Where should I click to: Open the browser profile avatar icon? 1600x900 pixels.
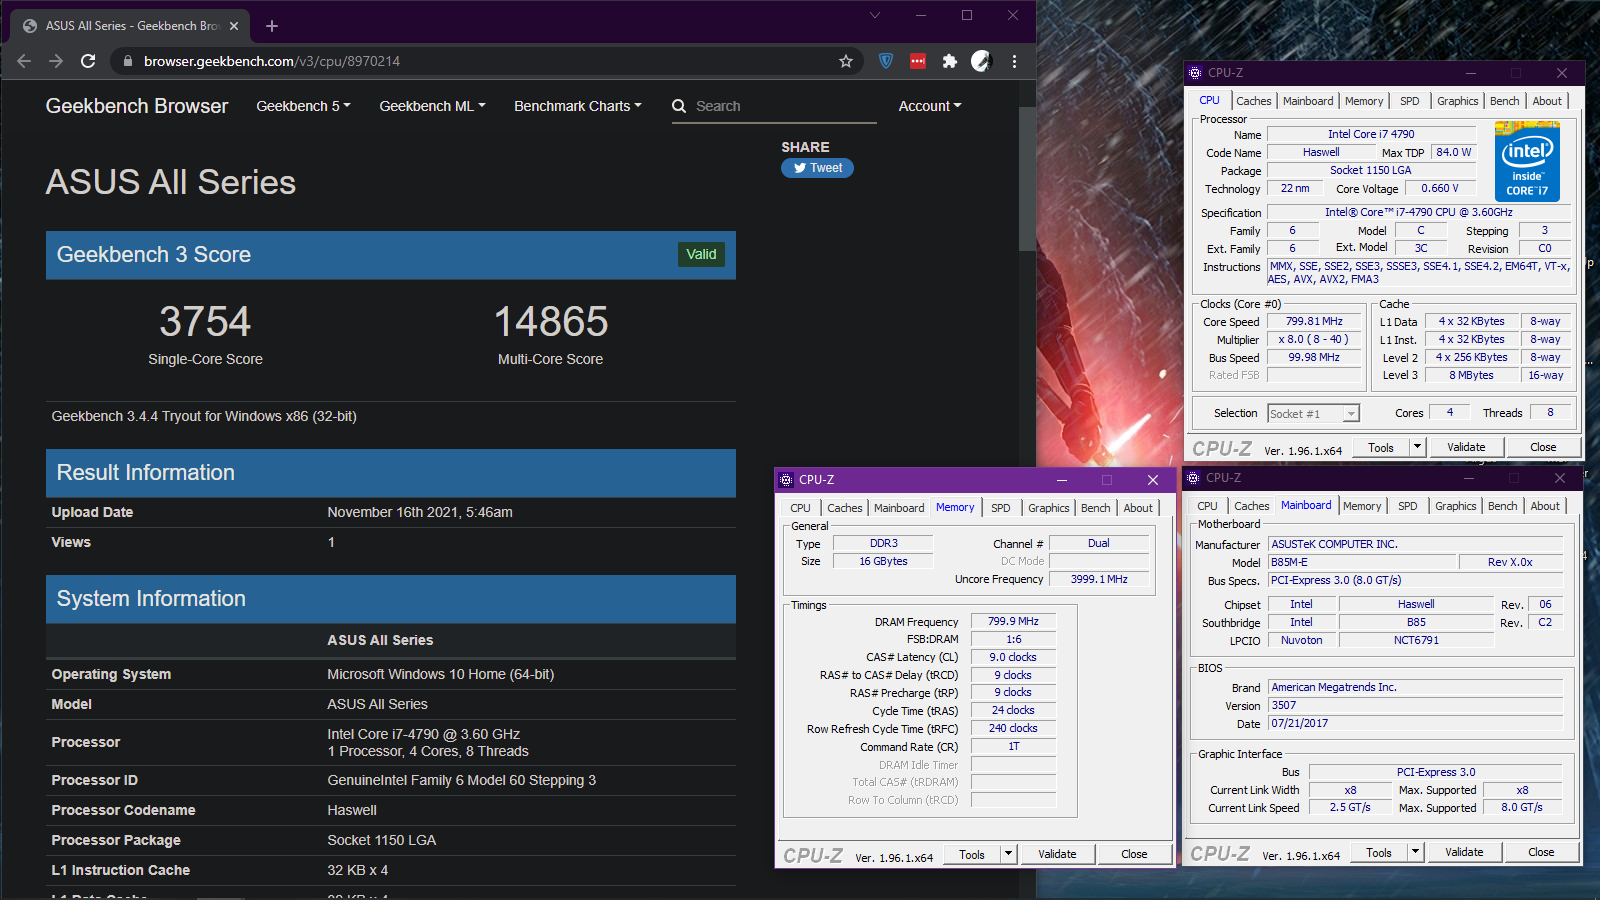click(x=981, y=61)
